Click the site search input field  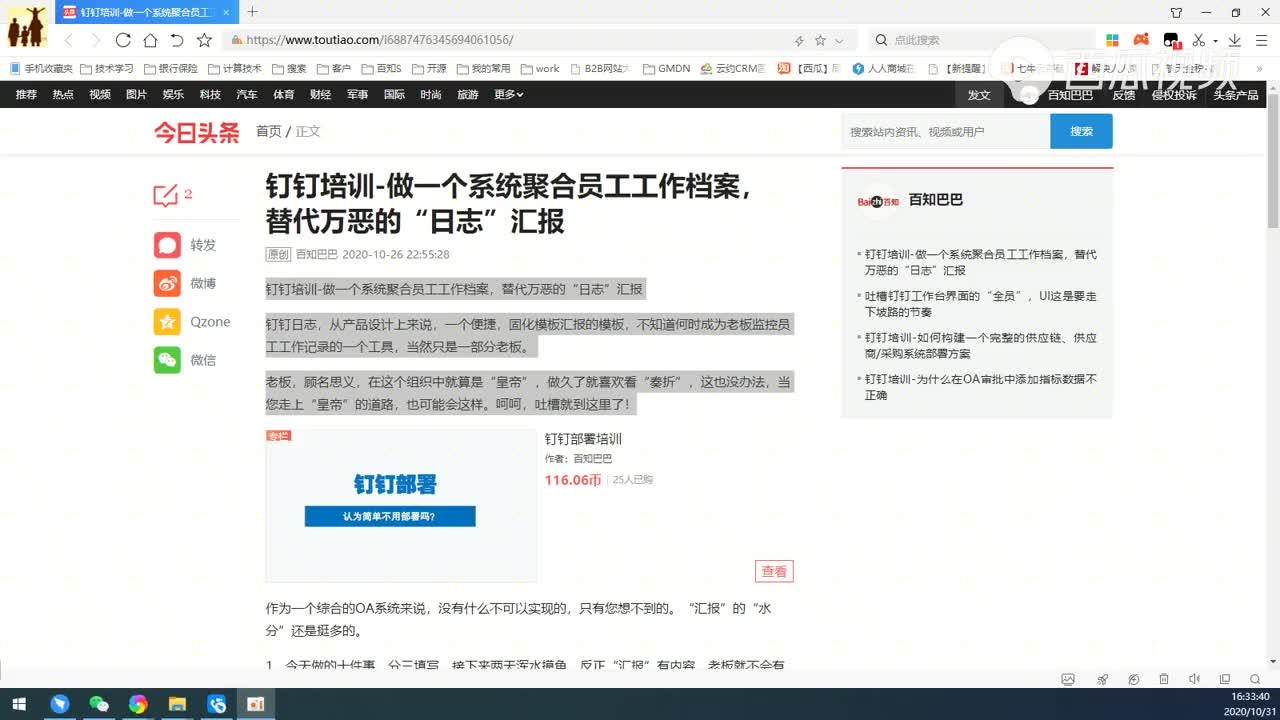coord(946,131)
